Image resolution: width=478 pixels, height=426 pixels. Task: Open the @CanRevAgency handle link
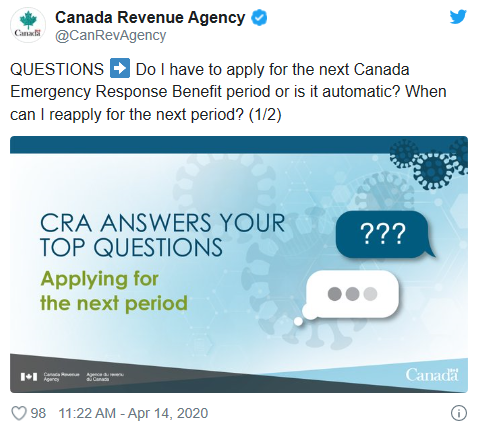click(x=111, y=35)
